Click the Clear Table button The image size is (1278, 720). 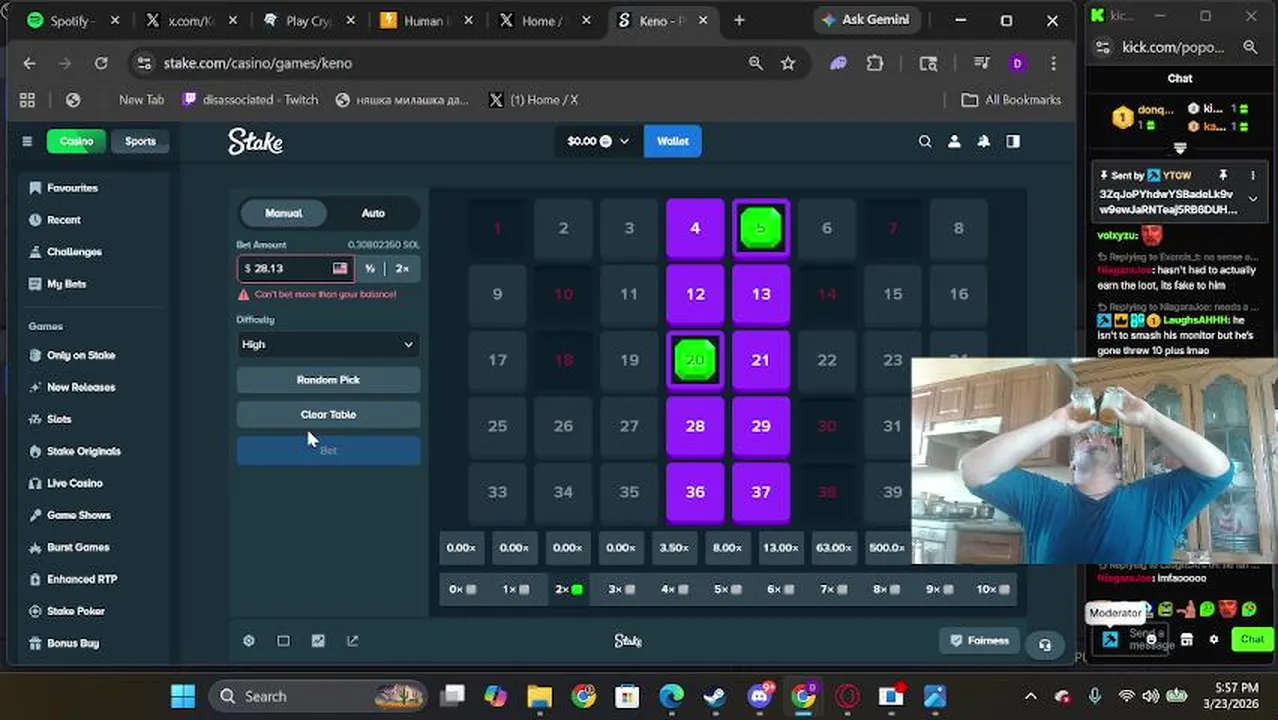328,414
